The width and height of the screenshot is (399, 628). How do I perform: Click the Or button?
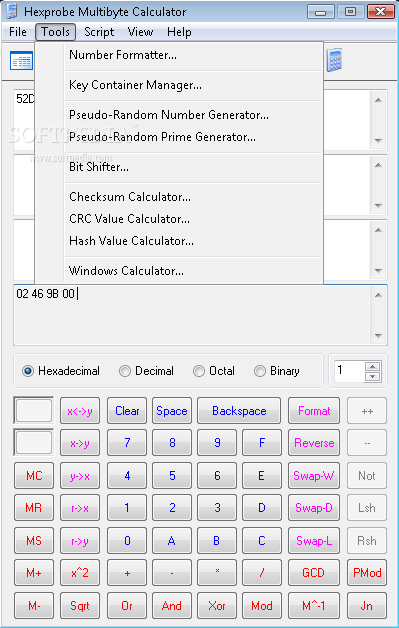pyautogui.click(x=127, y=606)
